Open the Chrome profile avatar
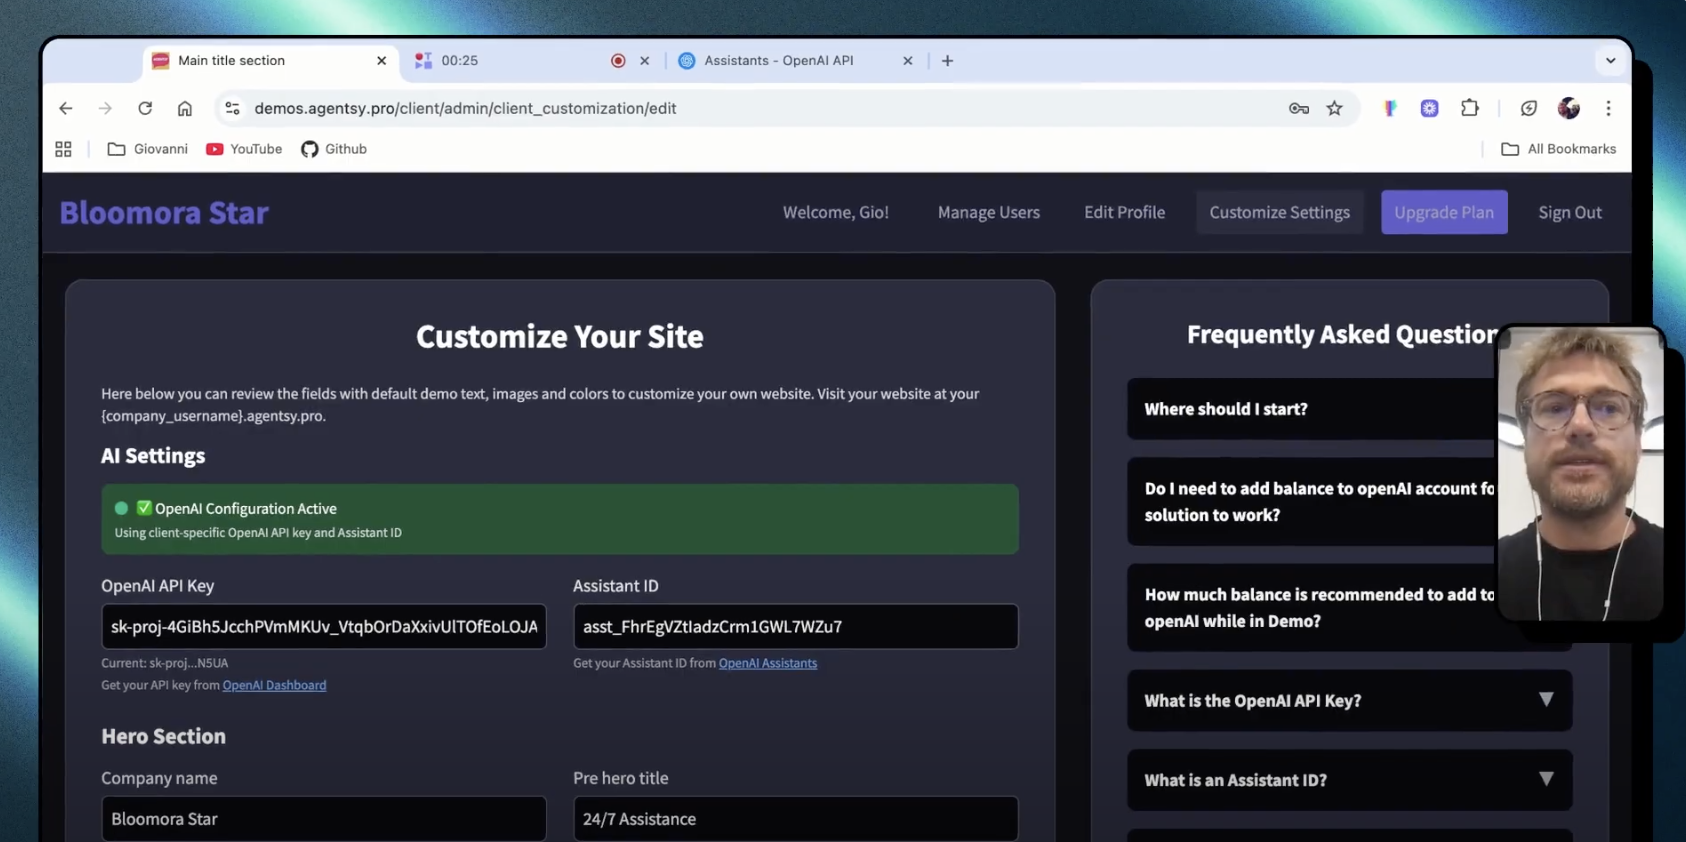This screenshot has height=842, width=1686. coord(1568,108)
